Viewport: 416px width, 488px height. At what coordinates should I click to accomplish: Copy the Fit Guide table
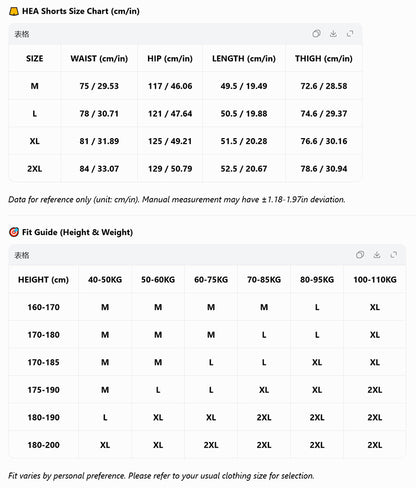click(x=360, y=255)
